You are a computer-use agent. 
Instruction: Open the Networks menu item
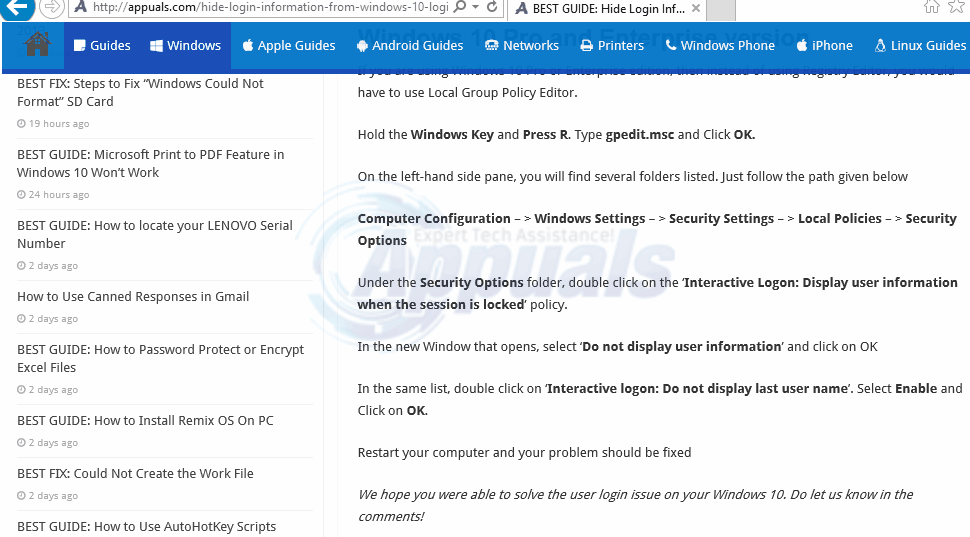(x=522, y=45)
